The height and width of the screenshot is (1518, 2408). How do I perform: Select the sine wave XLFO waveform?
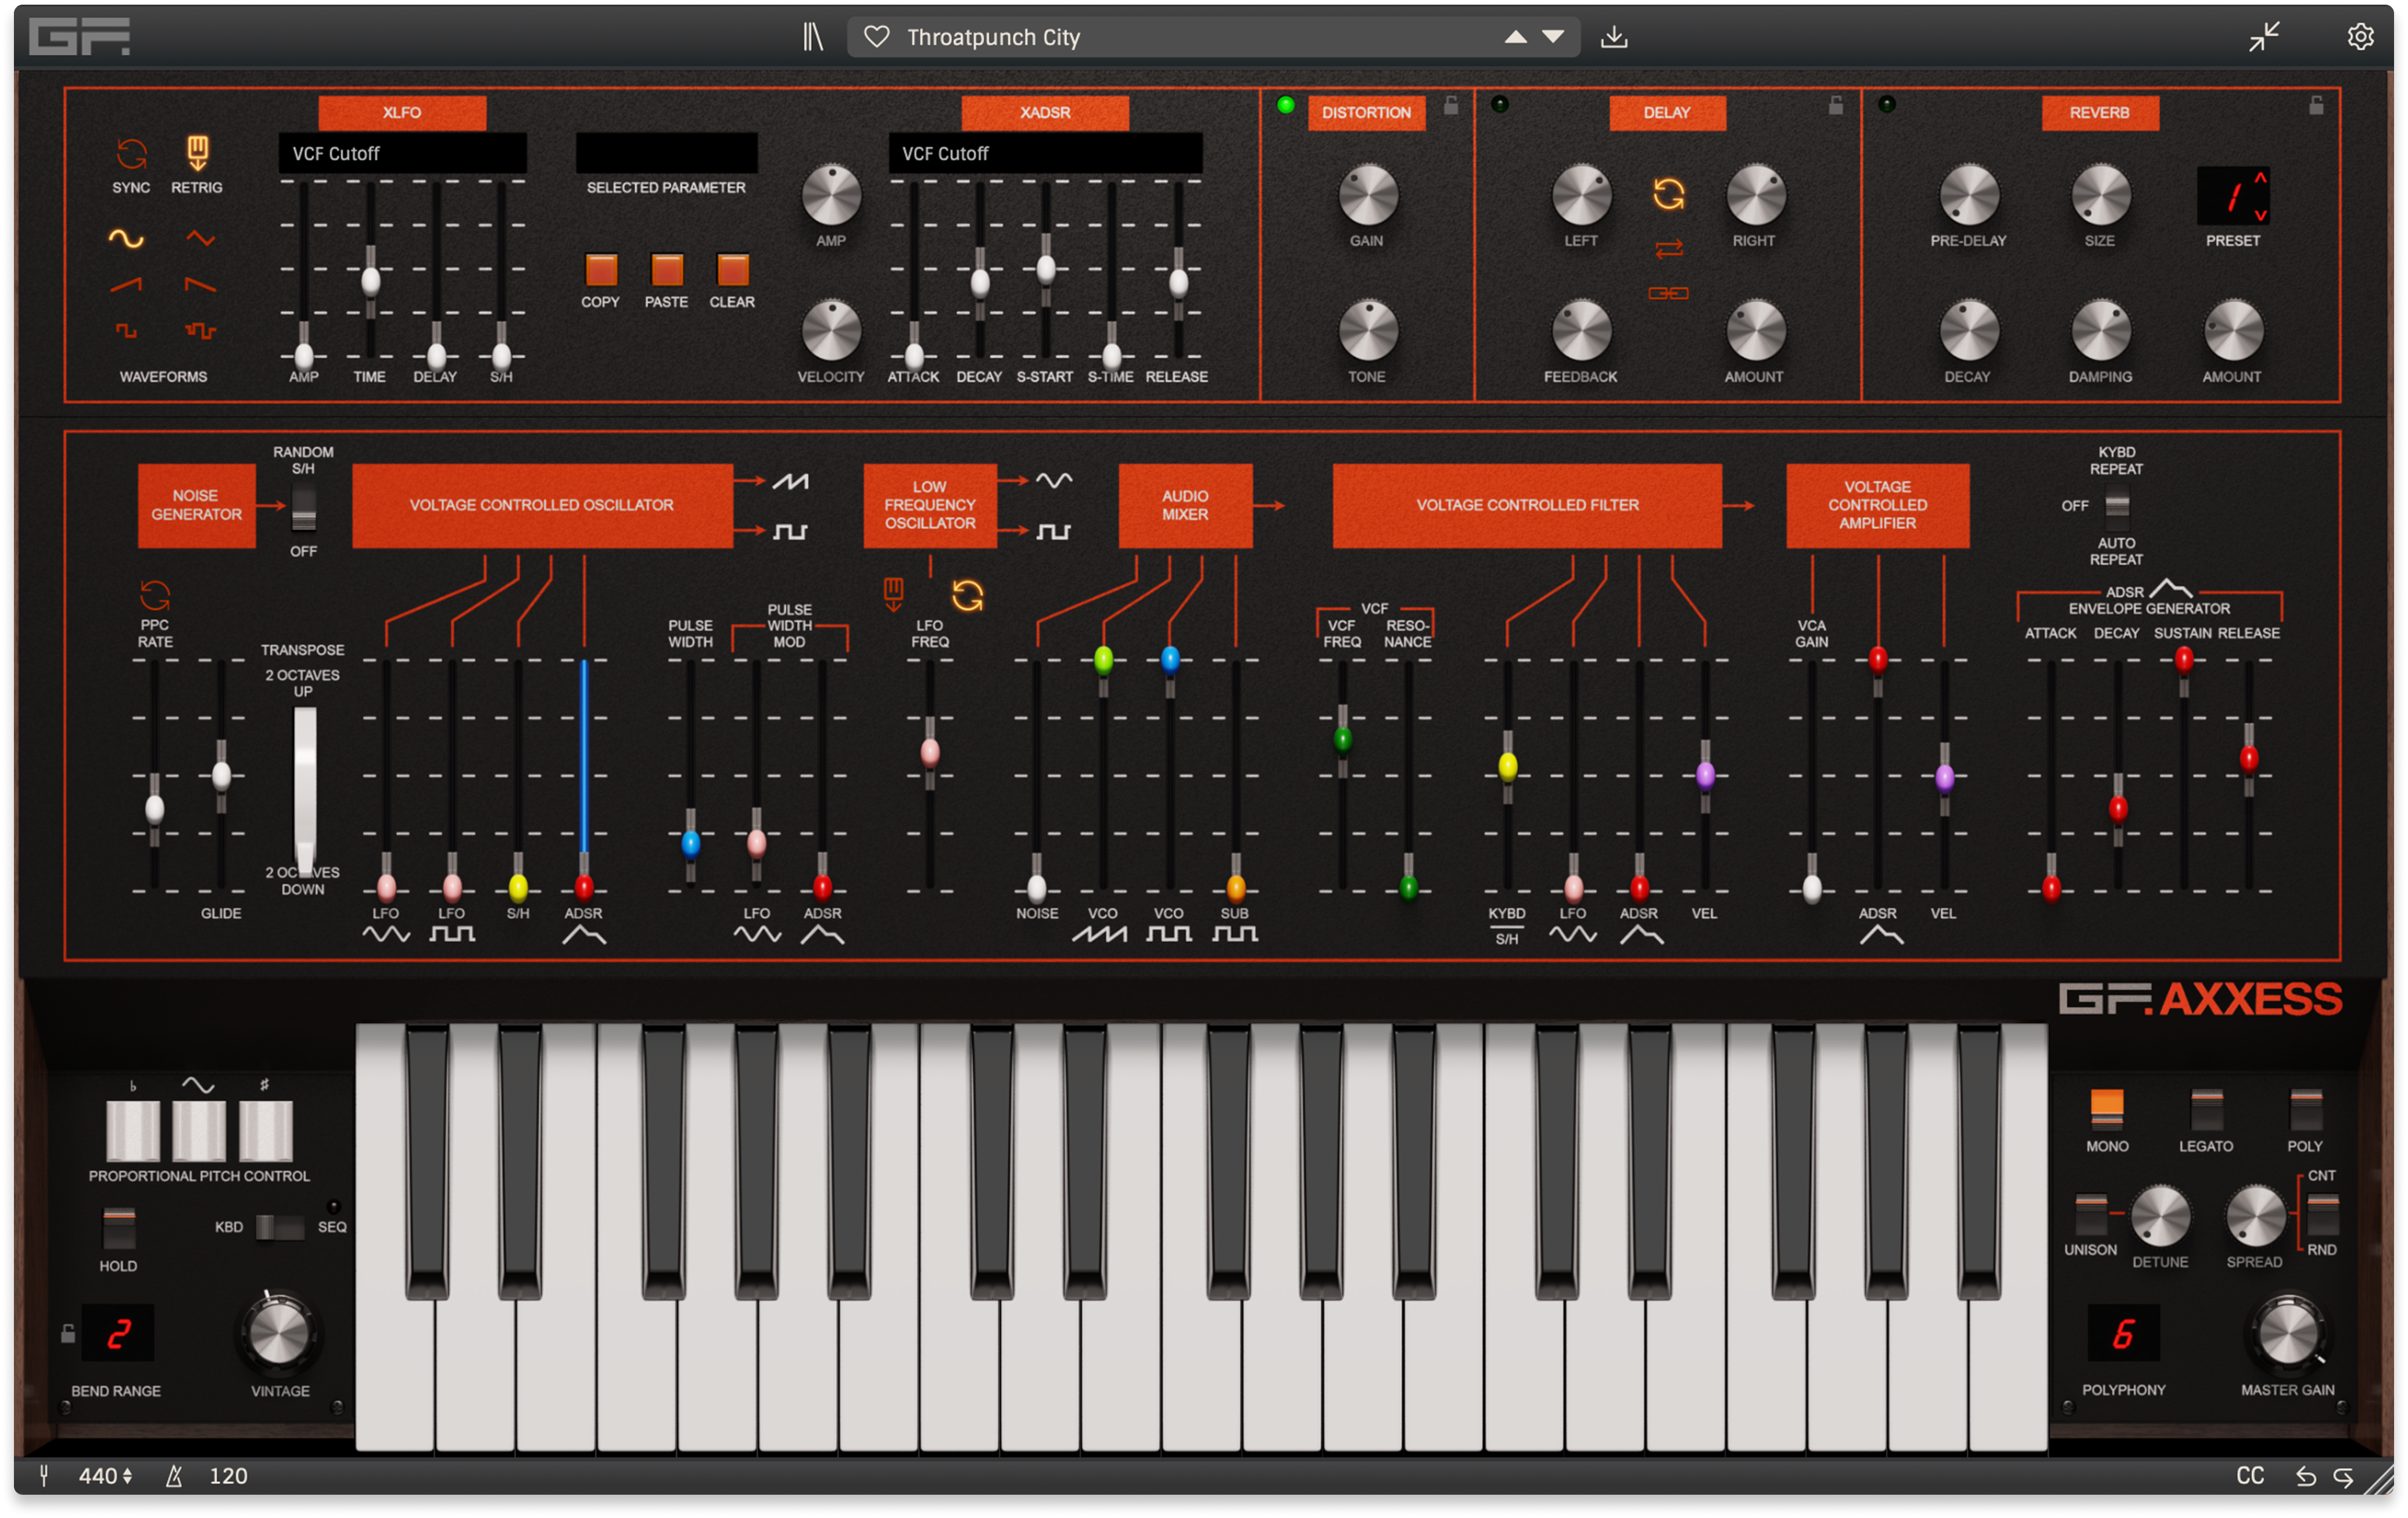coord(126,238)
